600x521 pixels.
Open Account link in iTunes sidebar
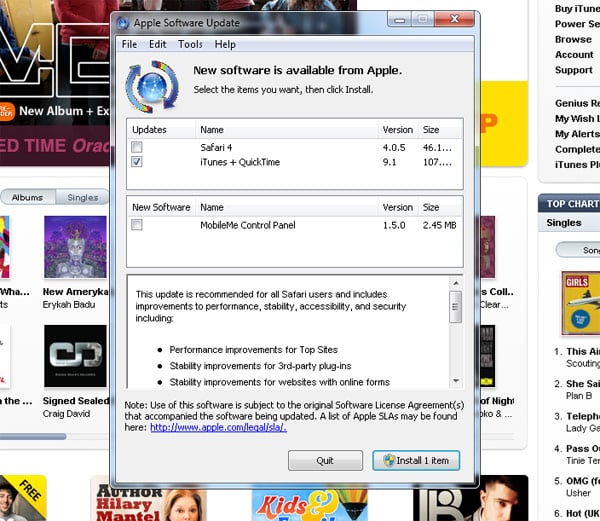(574, 55)
